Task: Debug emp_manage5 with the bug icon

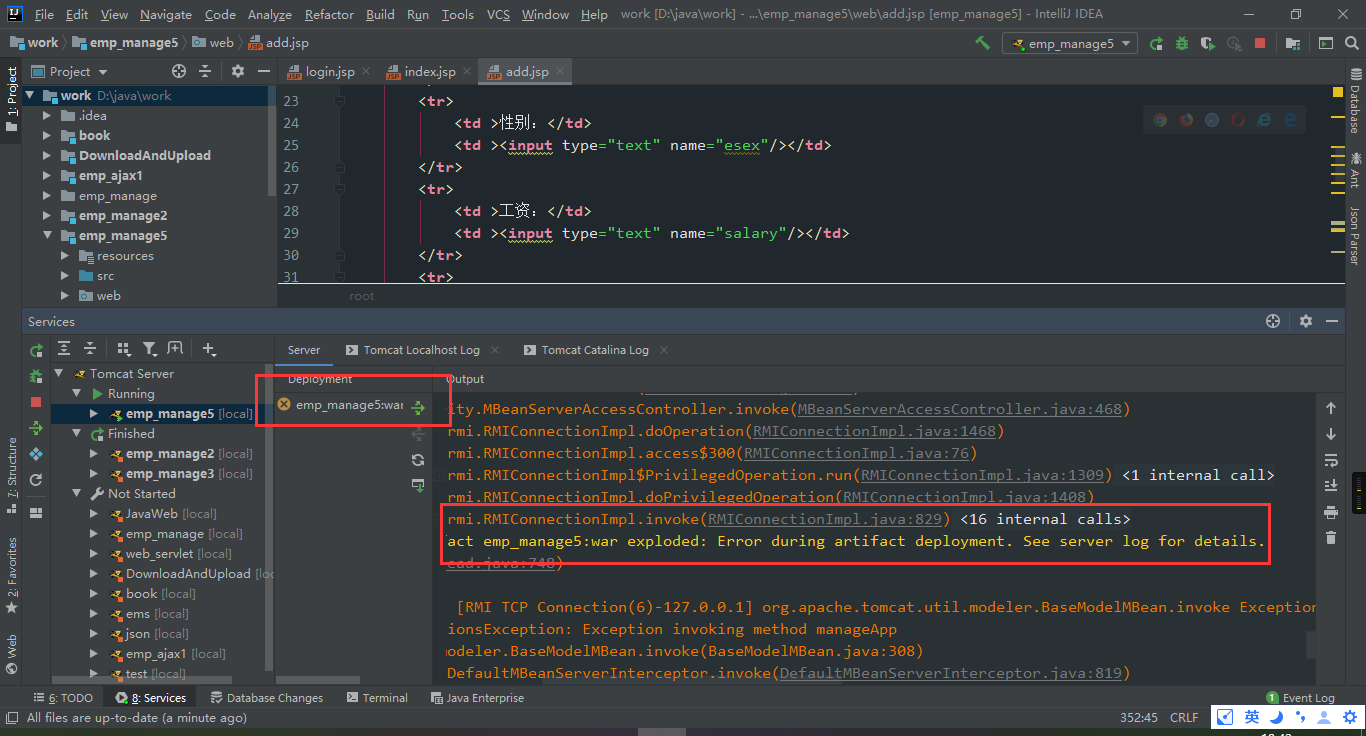Action: (x=1182, y=43)
